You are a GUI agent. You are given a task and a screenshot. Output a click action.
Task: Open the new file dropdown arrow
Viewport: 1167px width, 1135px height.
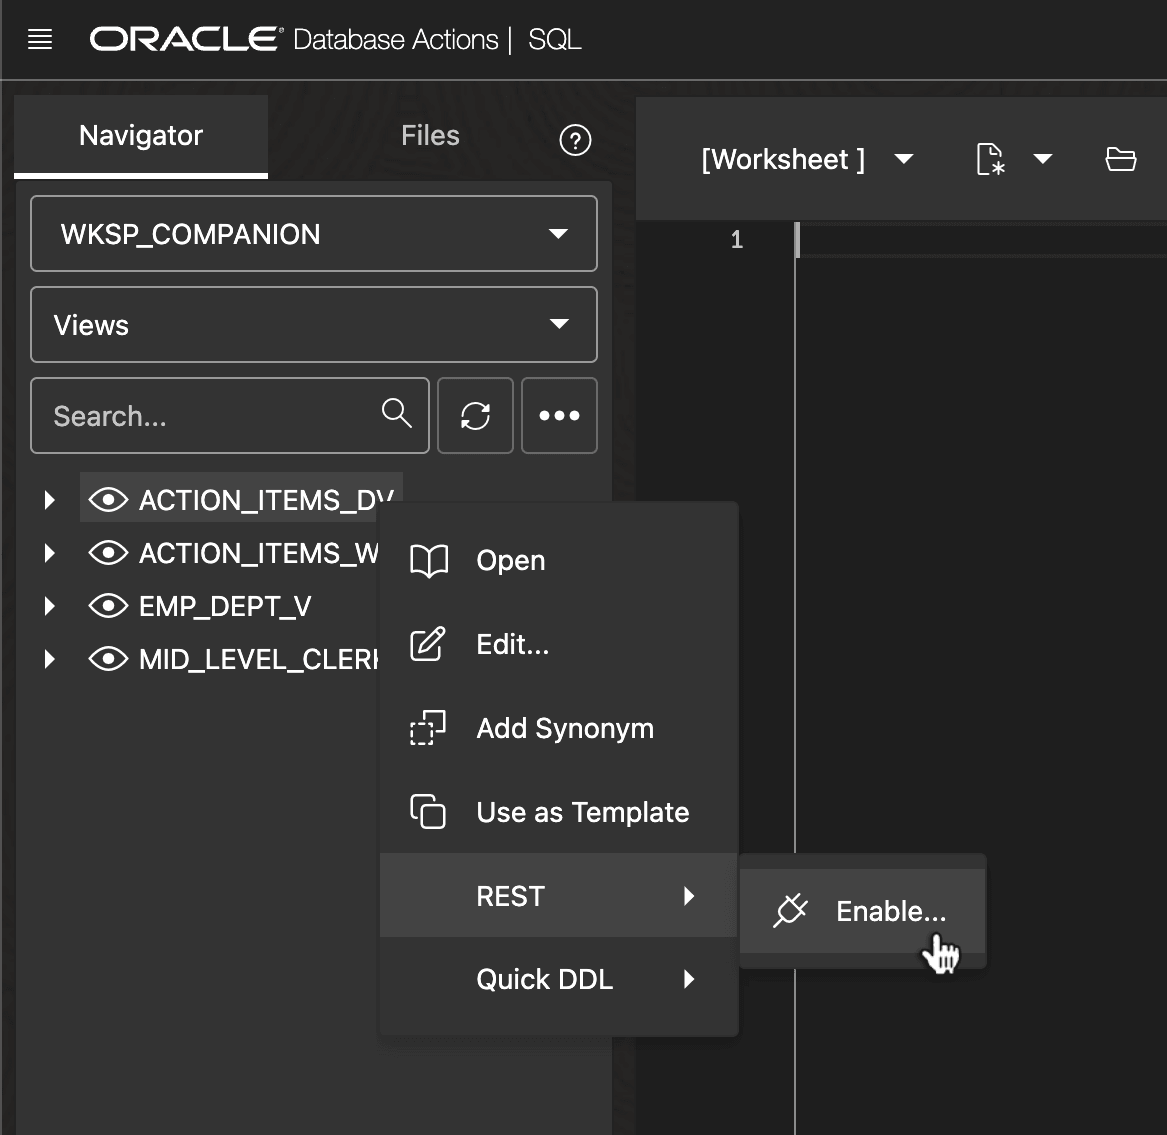point(1043,159)
